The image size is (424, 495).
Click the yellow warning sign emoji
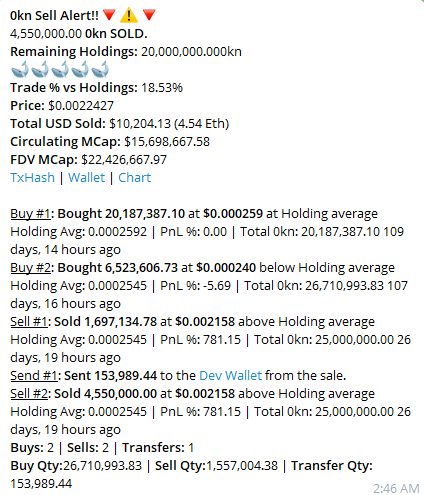tap(129, 15)
